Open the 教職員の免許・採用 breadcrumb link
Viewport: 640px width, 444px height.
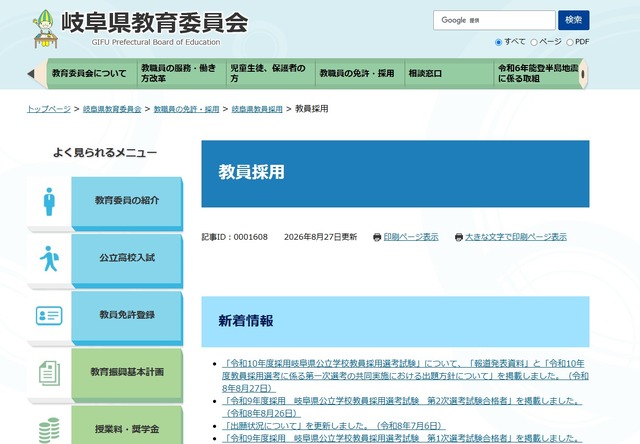[186, 109]
